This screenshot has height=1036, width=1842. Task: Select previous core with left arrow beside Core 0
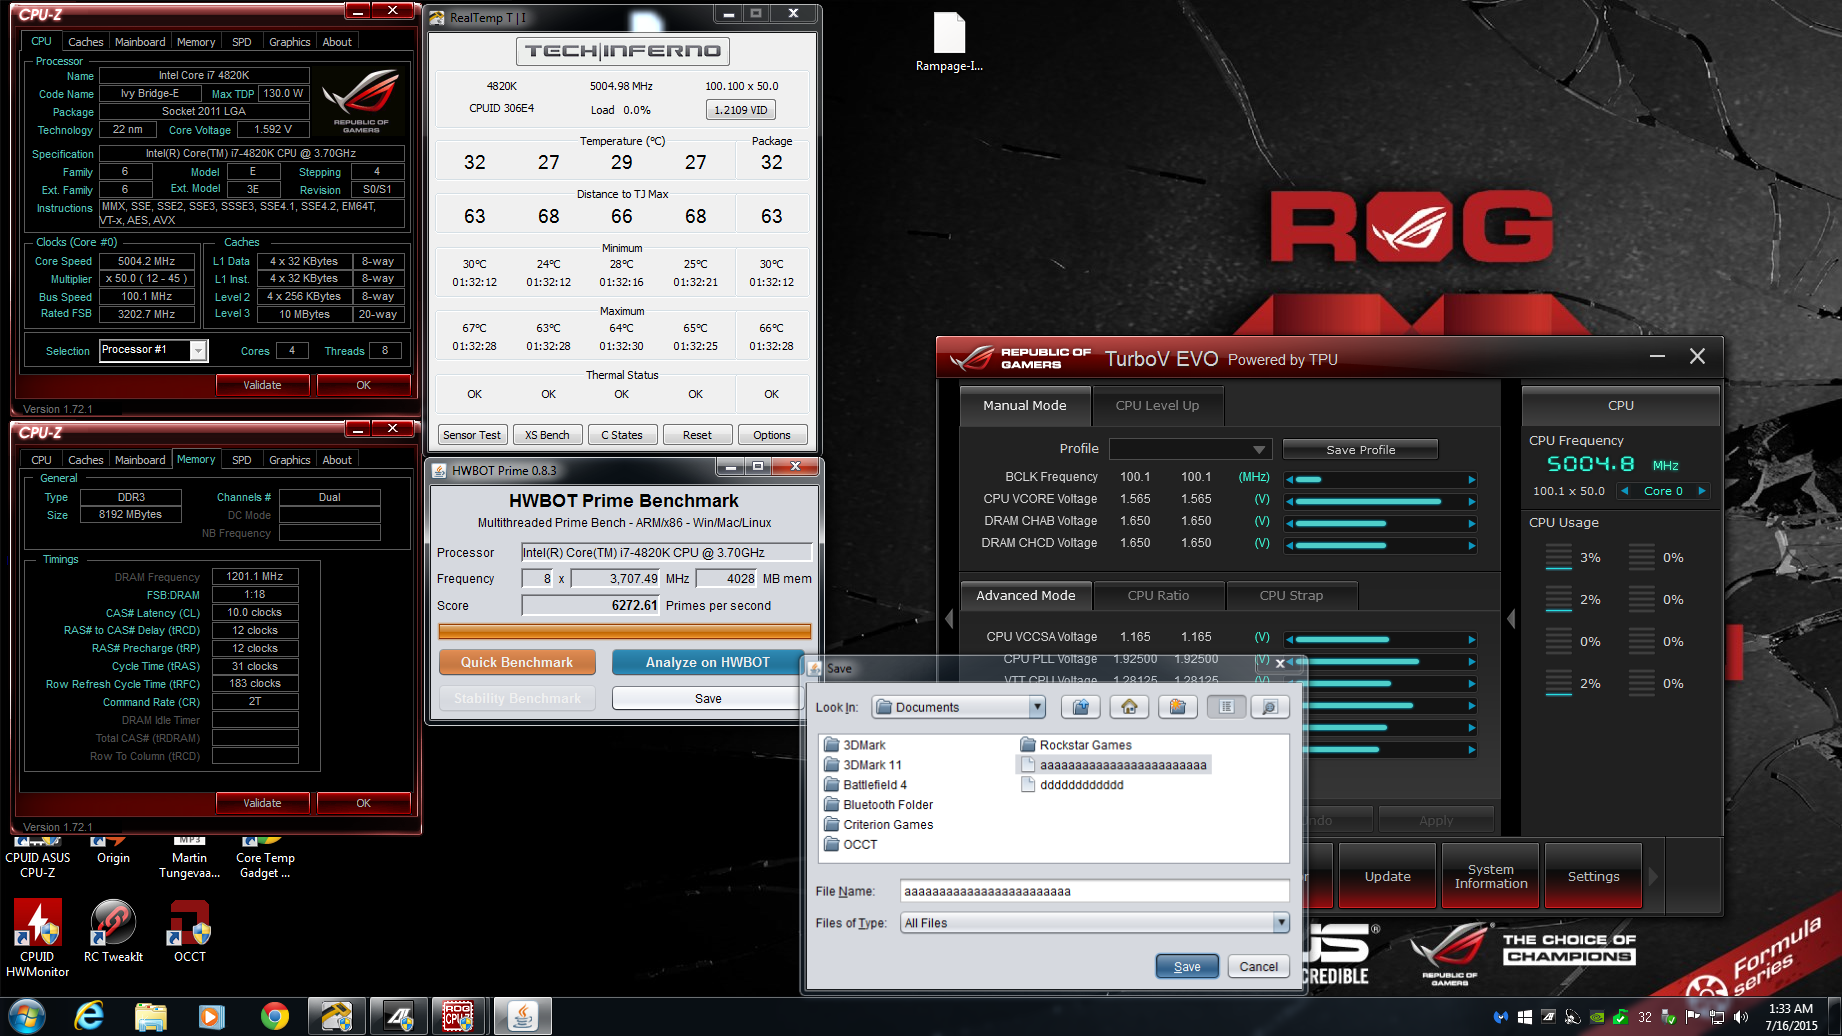[1625, 491]
